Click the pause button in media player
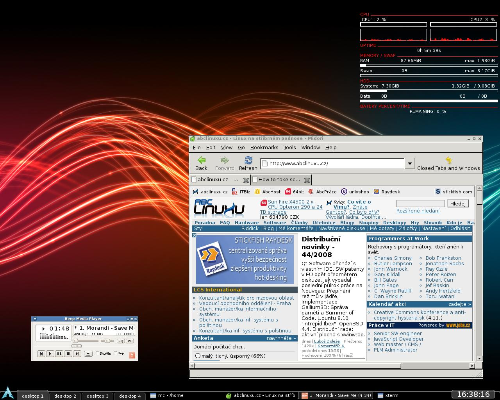 click(x=59, y=353)
